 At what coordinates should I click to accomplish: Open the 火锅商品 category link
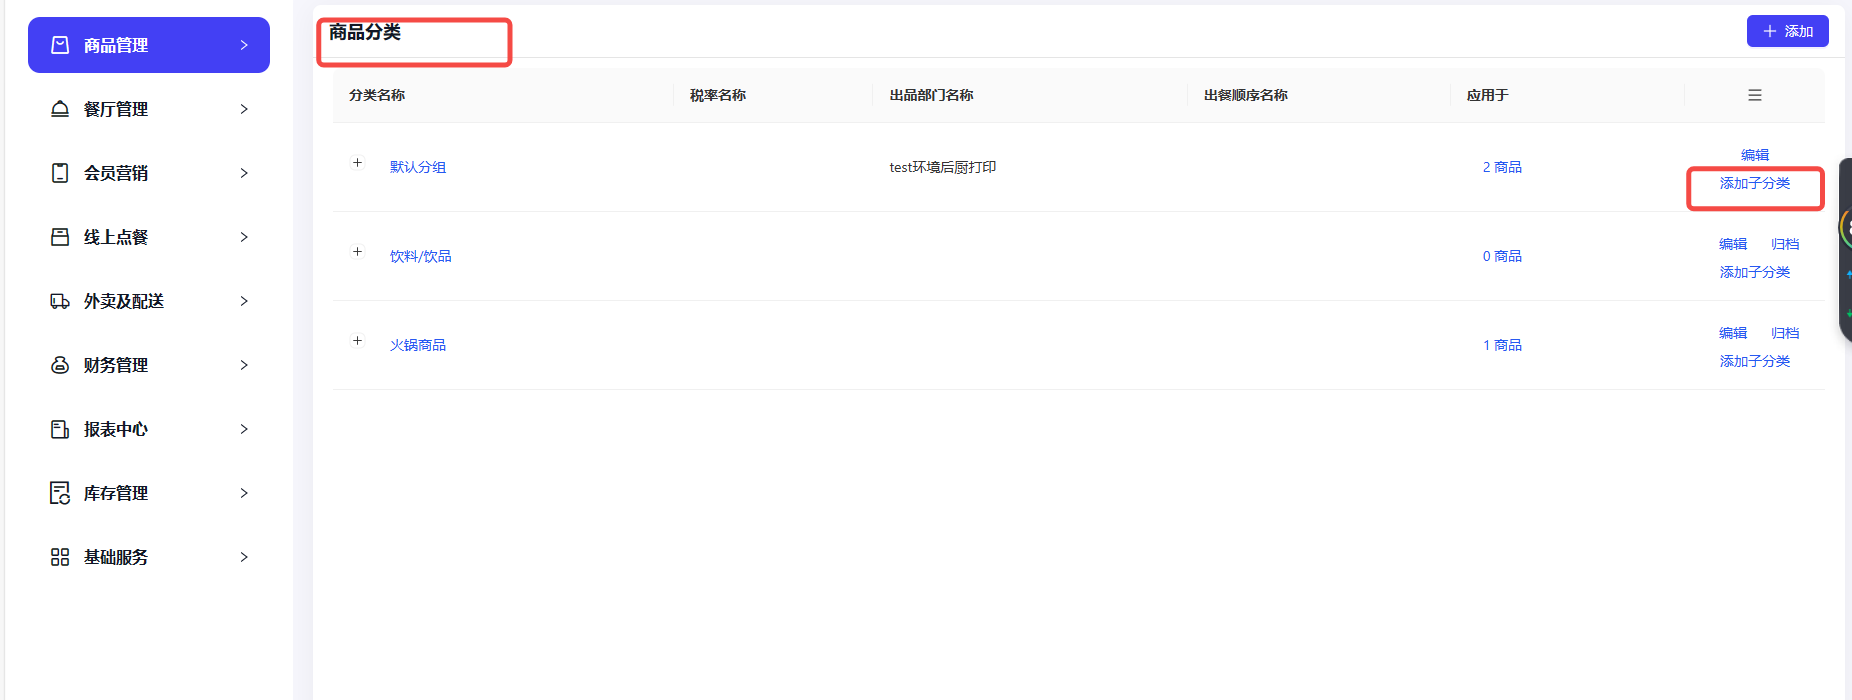(418, 345)
